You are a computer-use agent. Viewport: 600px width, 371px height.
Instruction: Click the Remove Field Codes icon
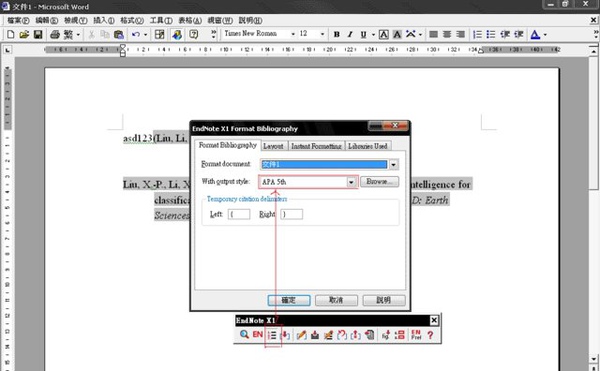coord(355,335)
